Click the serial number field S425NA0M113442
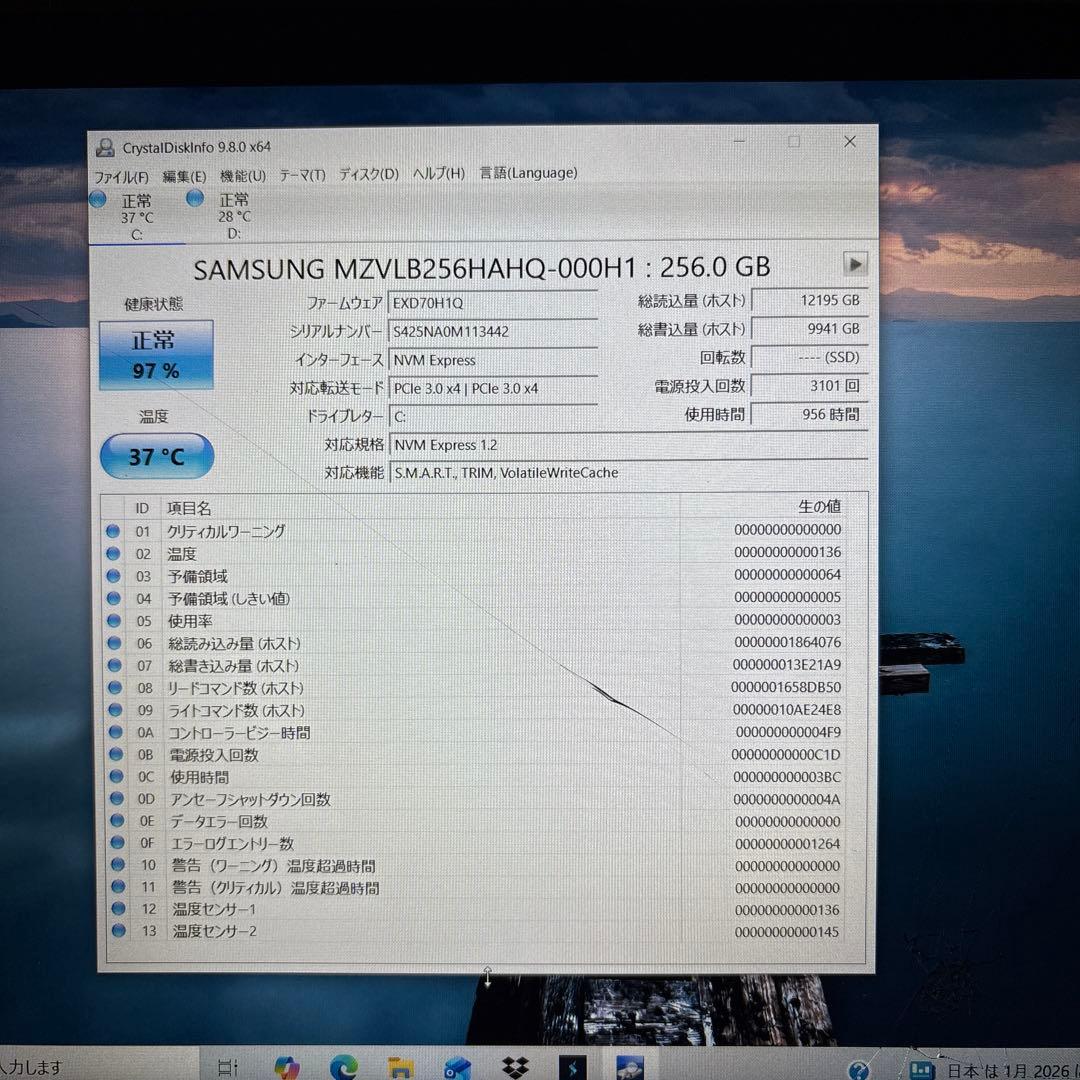 492,331
